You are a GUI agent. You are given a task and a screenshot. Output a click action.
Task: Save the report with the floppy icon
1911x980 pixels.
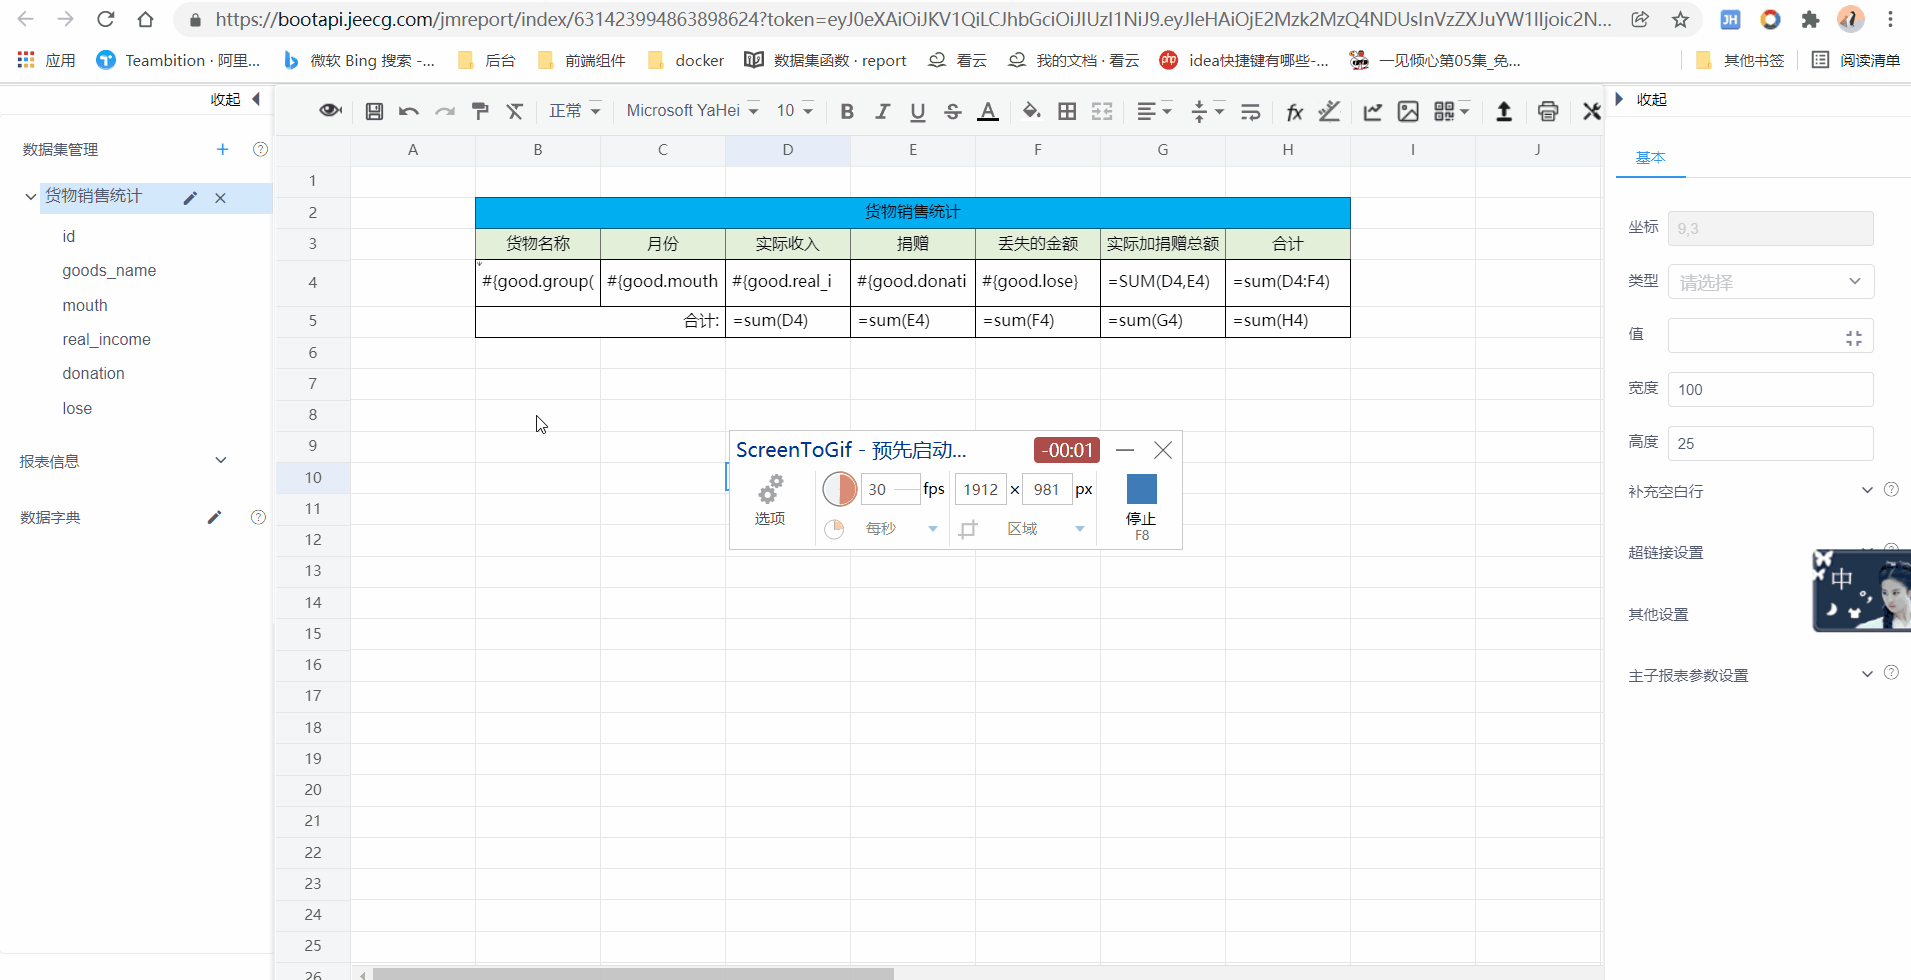pyautogui.click(x=374, y=111)
